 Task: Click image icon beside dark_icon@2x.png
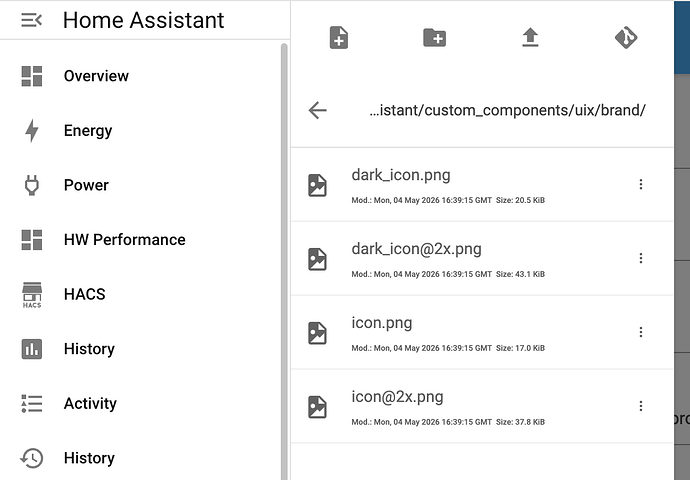pos(317,259)
